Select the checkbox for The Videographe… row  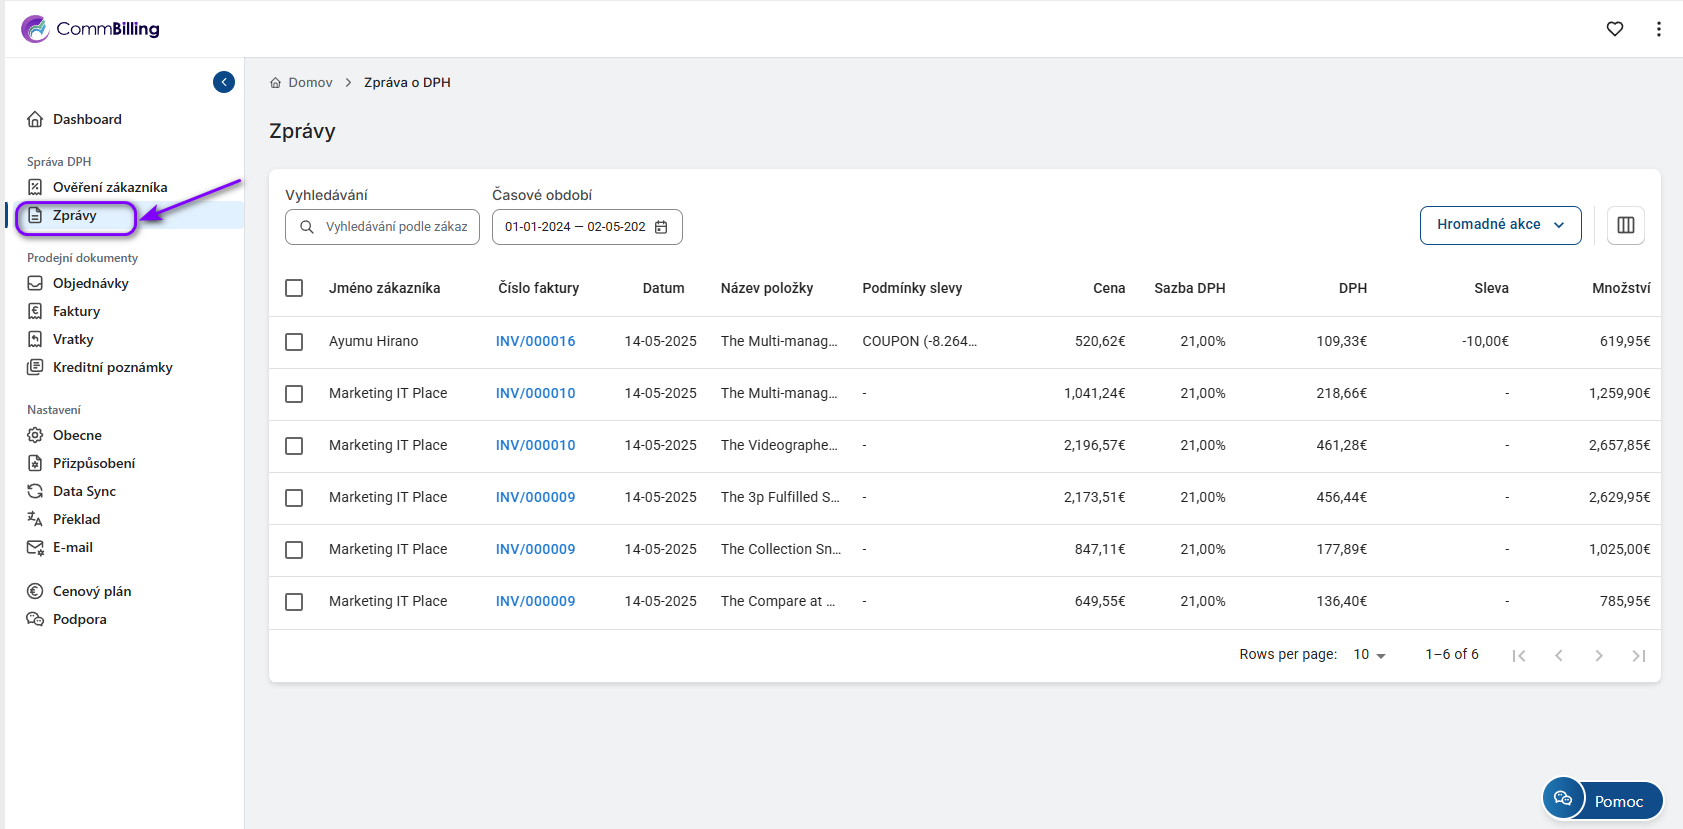294,445
